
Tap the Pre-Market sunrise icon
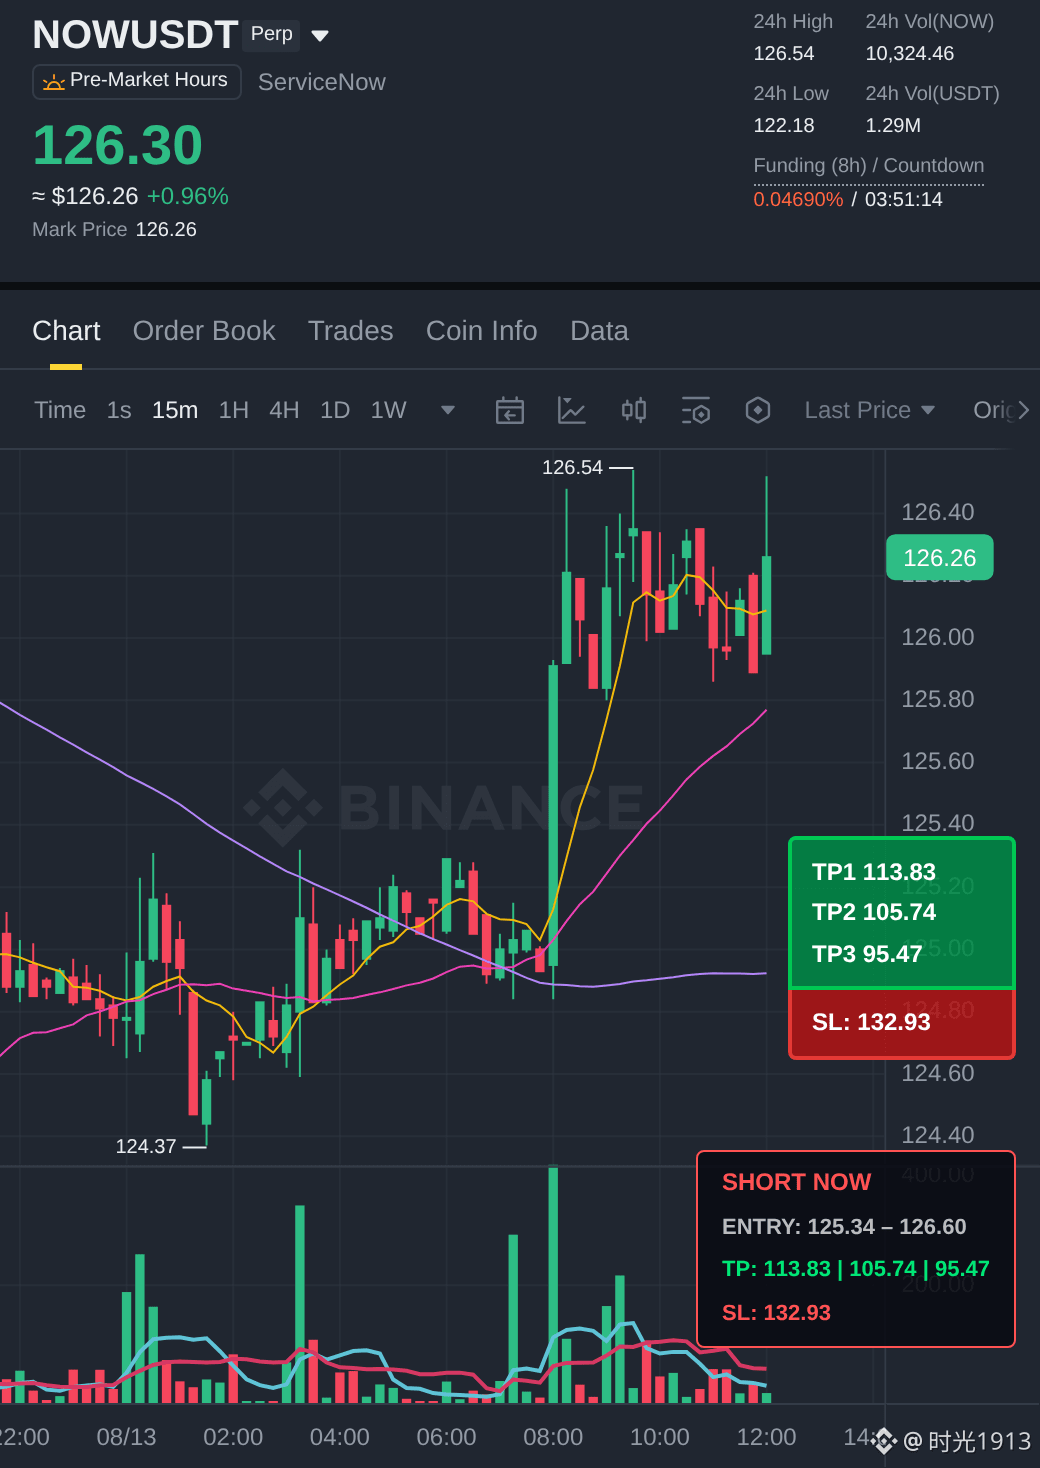[54, 82]
